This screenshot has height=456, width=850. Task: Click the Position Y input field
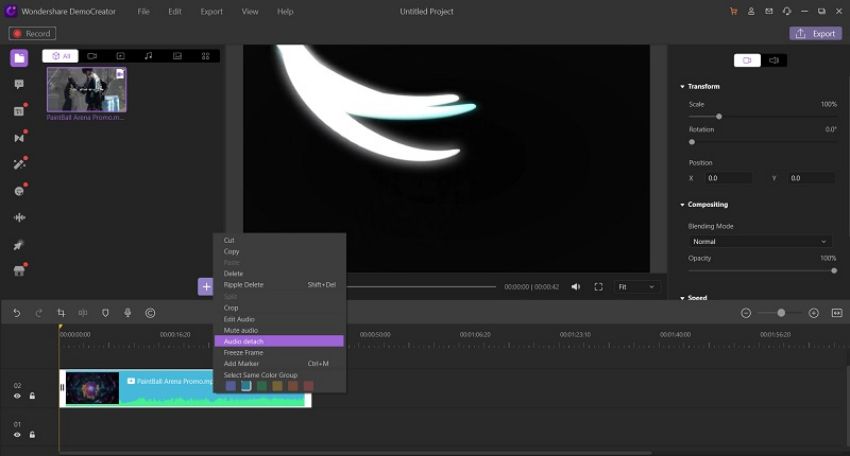[x=811, y=178]
